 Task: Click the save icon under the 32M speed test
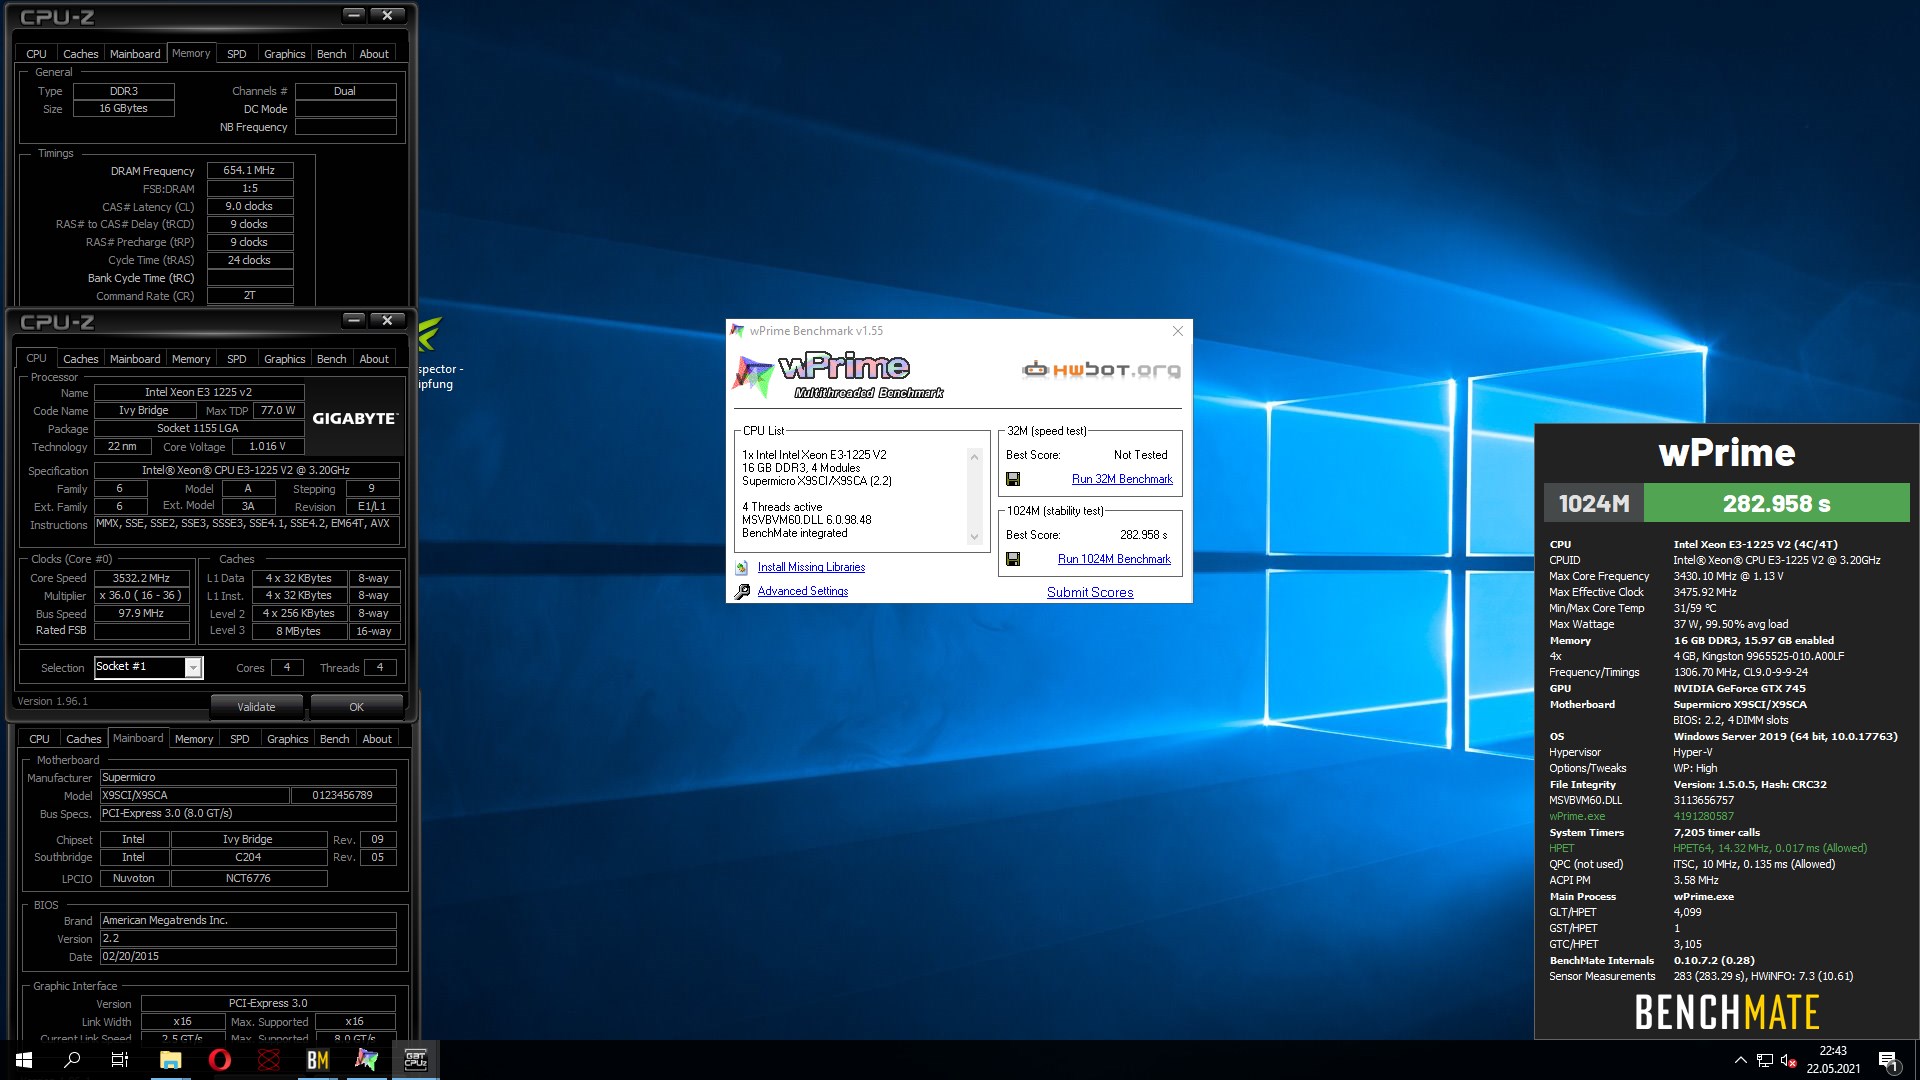click(x=1013, y=479)
